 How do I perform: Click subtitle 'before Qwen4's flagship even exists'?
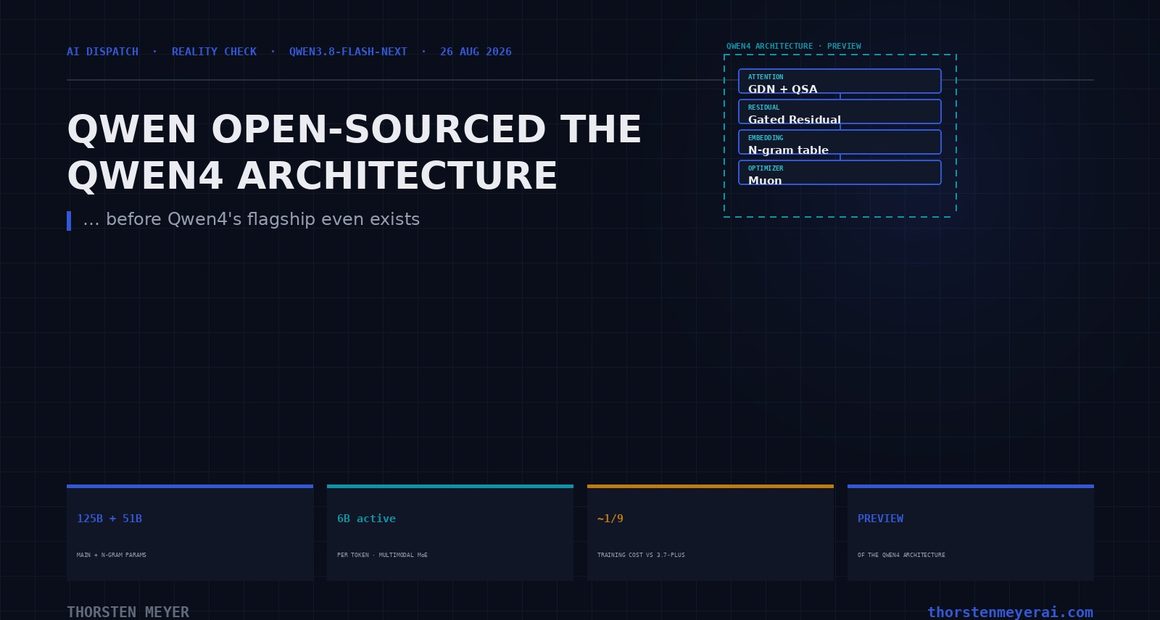(263, 219)
